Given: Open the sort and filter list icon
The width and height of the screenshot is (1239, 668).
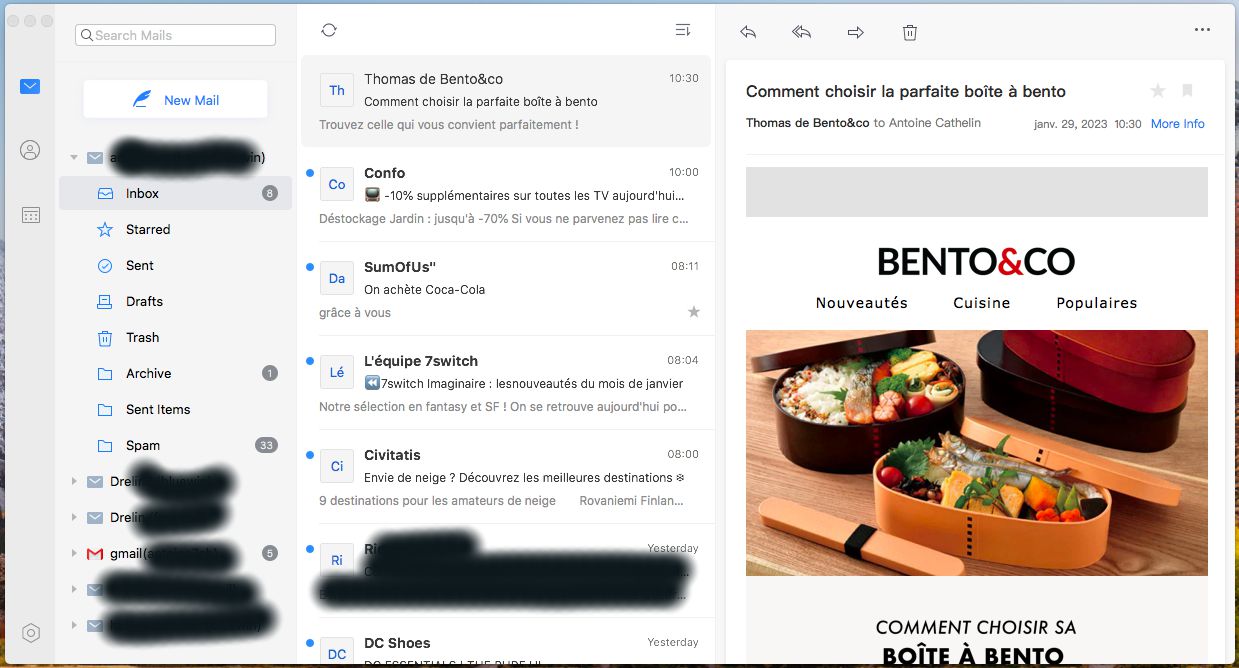Looking at the screenshot, I should point(683,30).
